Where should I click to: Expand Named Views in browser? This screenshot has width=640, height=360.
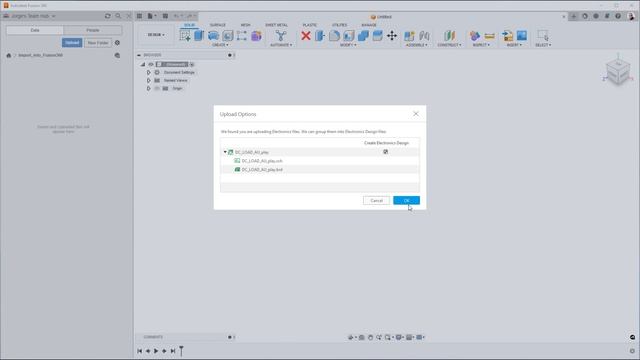pyautogui.click(x=149, y=80)
